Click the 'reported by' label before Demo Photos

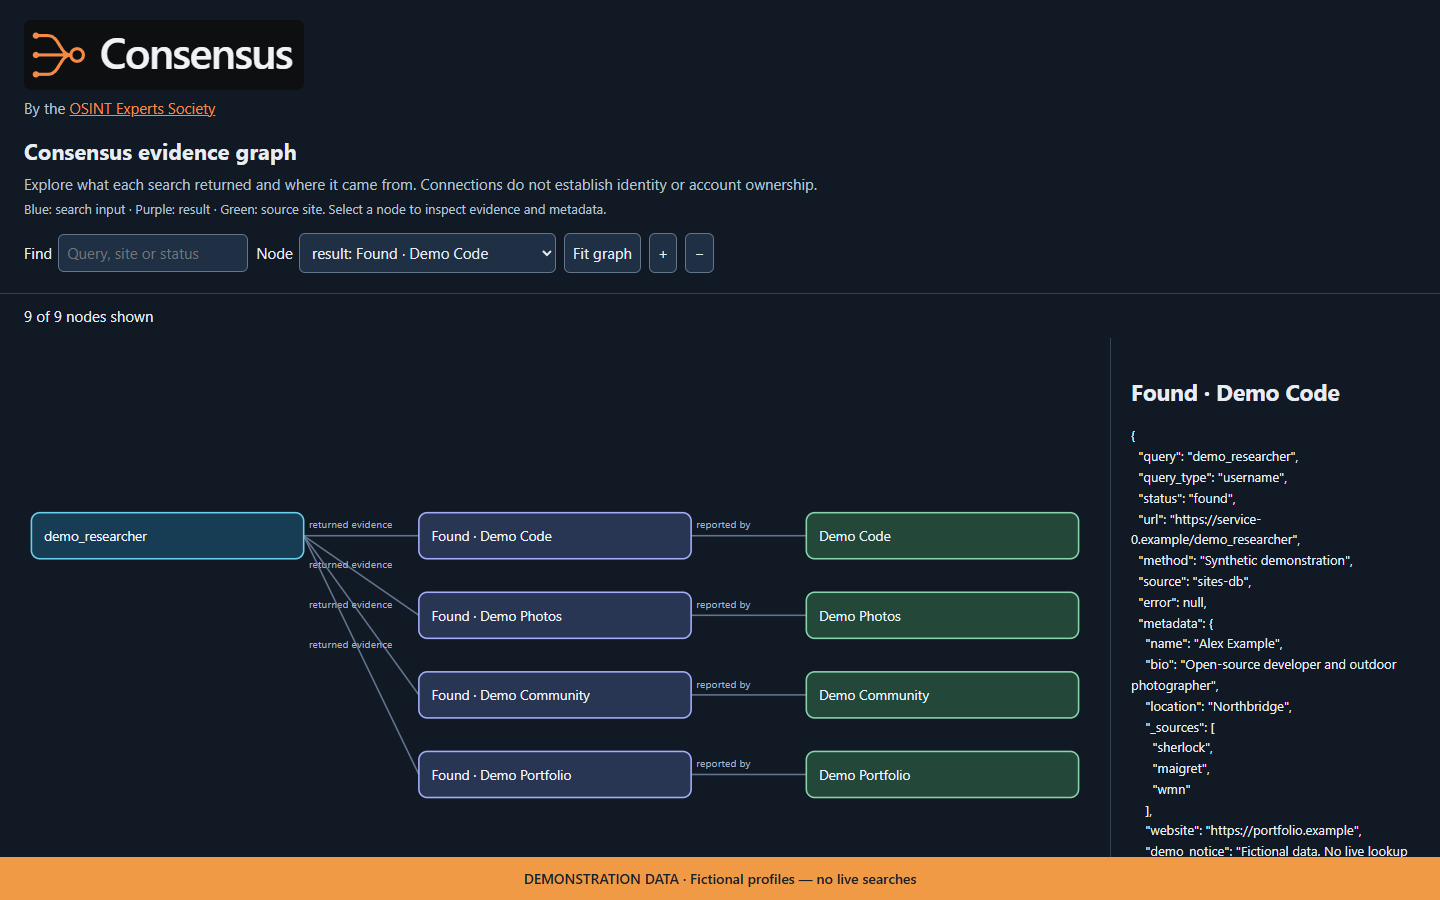click(723, 605)
